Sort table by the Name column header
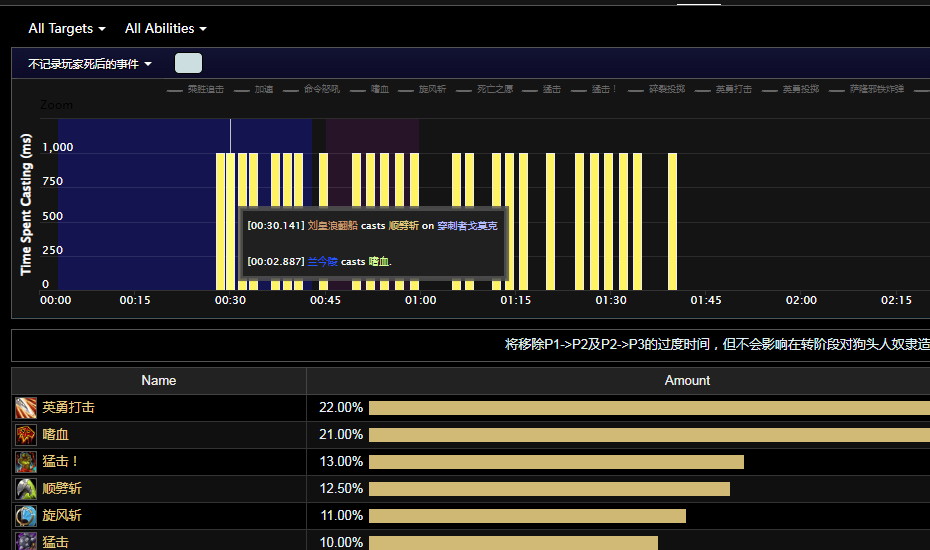 click(x=159, y=380)
